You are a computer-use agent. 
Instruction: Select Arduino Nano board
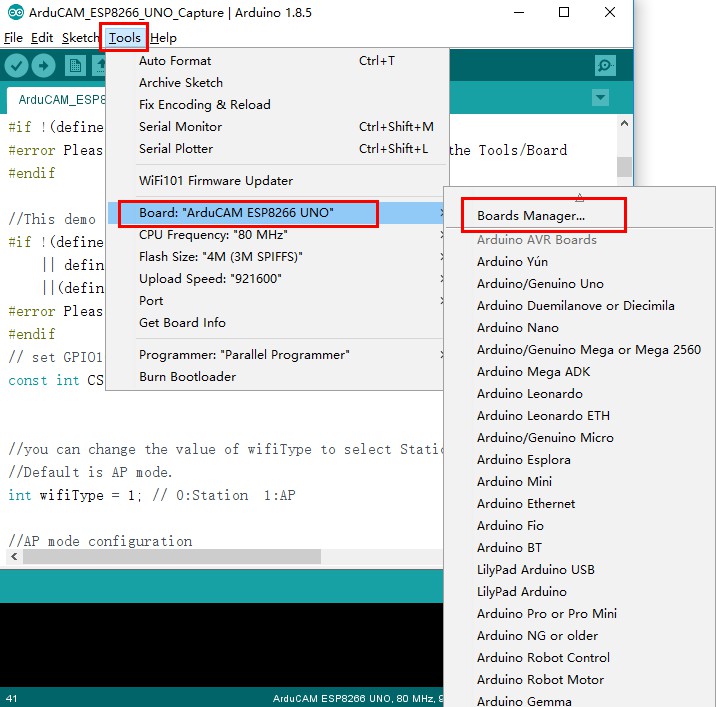(x=580, y=327)
